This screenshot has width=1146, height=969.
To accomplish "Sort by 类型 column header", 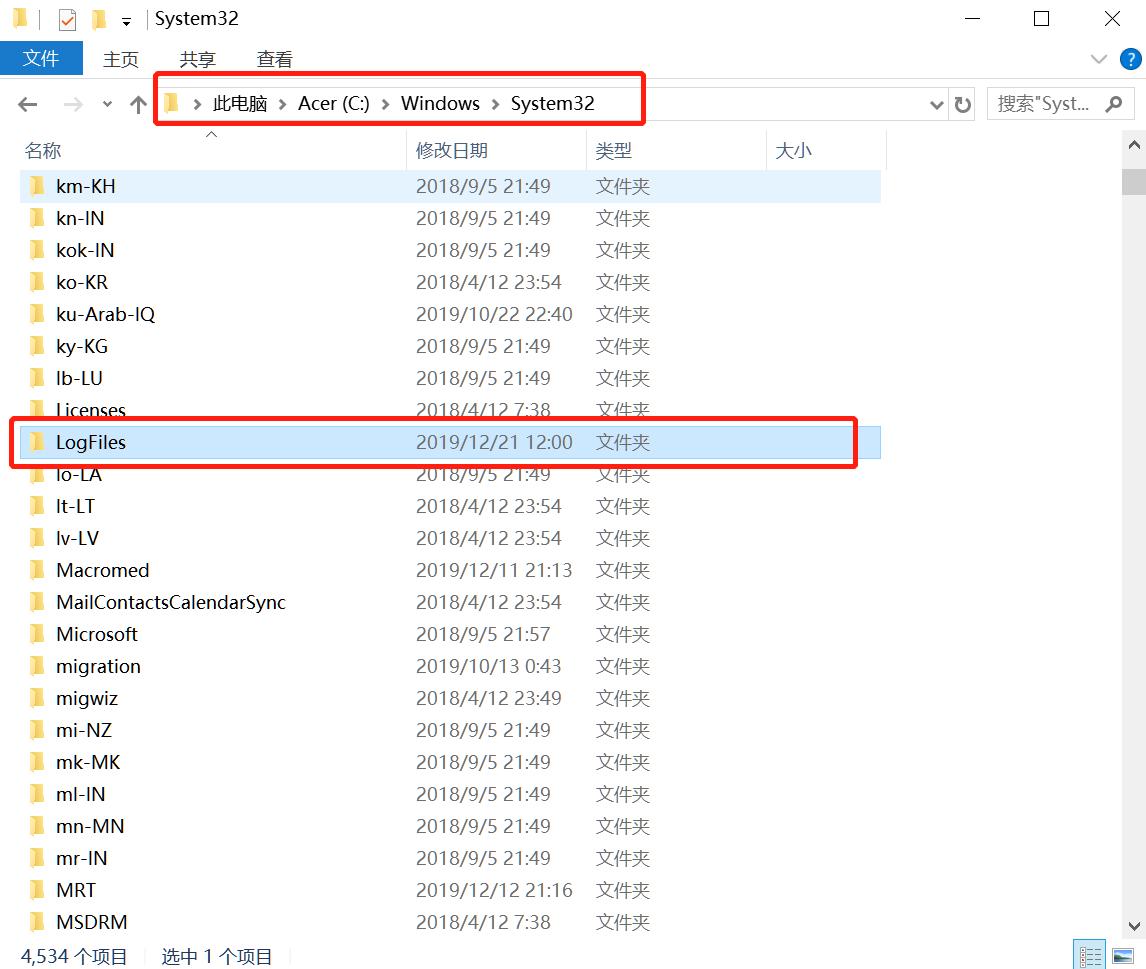I will (676, 151).
